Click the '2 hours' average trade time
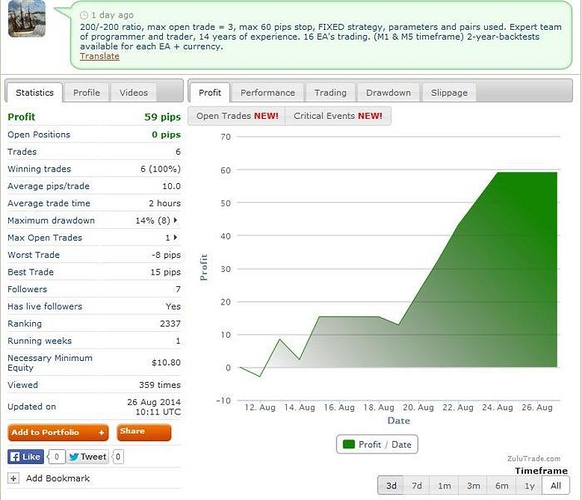 click(165, 203)
